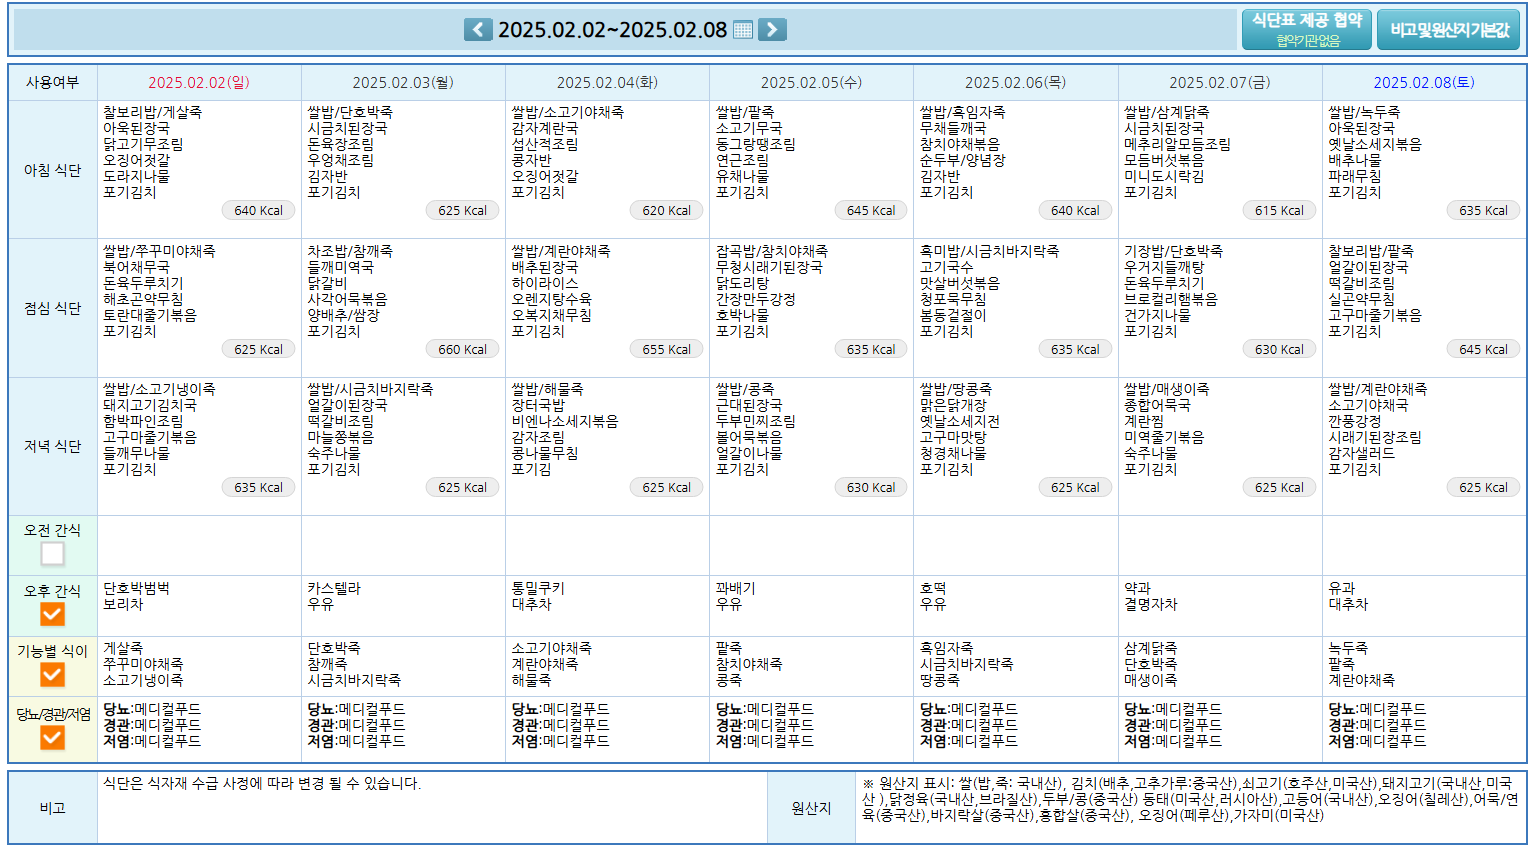This screenshot has width=1535, height=848.
Task: Open the calendar date picker icon
Action: tap(742, 30)
